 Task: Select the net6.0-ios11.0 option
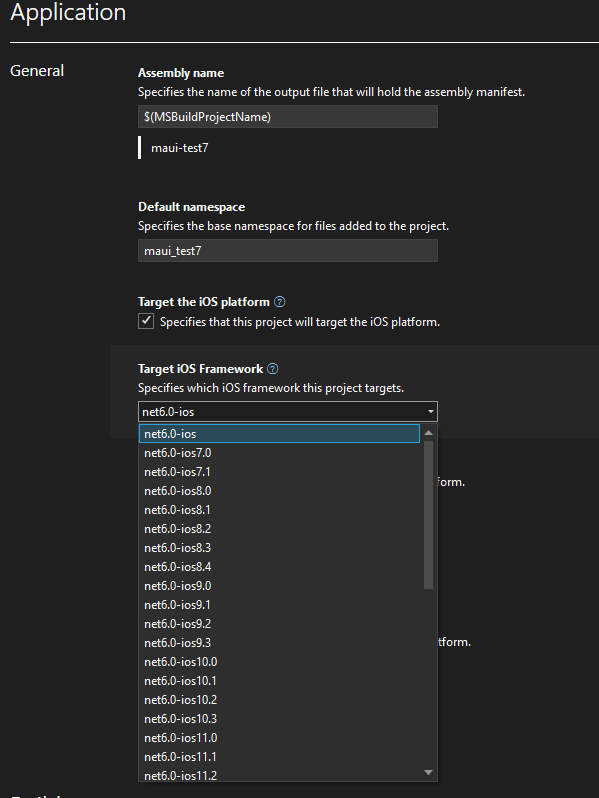[279, 738]
